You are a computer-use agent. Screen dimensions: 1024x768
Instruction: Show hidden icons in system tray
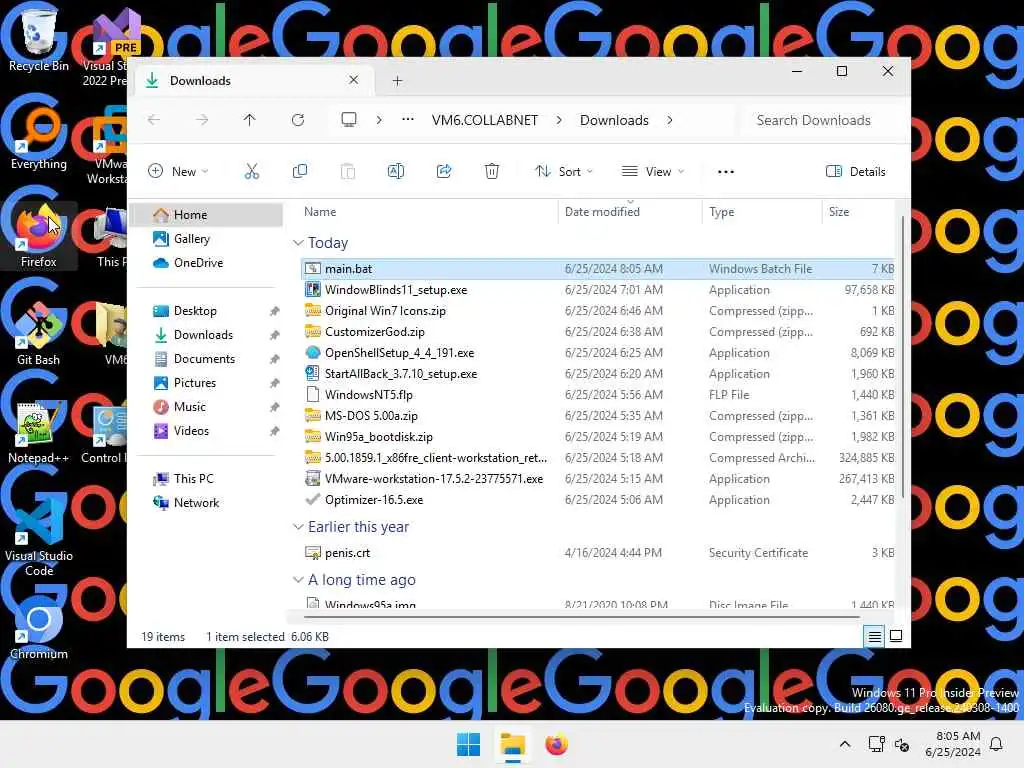pyautogui.click(x=844, y=744)
